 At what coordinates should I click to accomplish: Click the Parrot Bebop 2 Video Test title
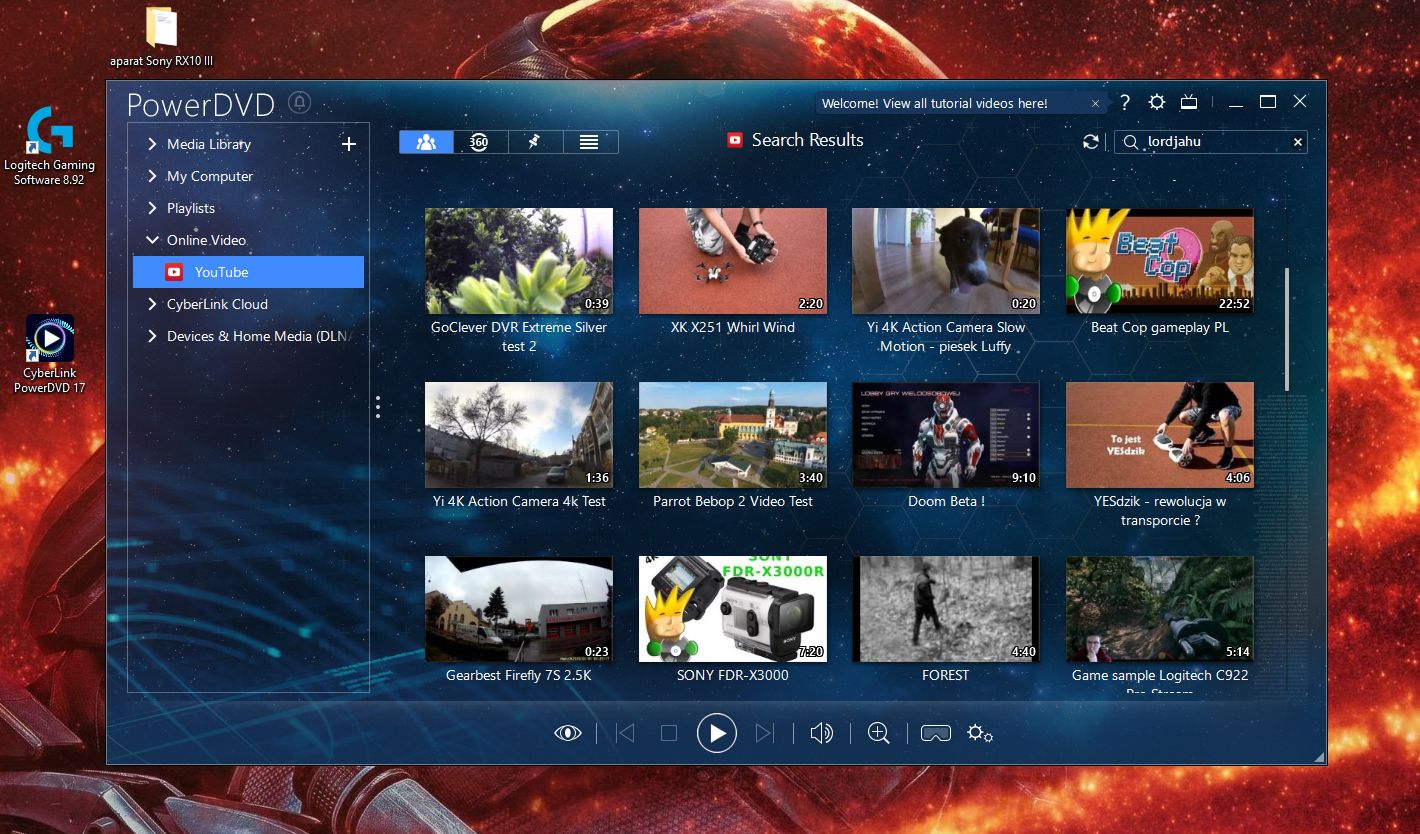733,501
